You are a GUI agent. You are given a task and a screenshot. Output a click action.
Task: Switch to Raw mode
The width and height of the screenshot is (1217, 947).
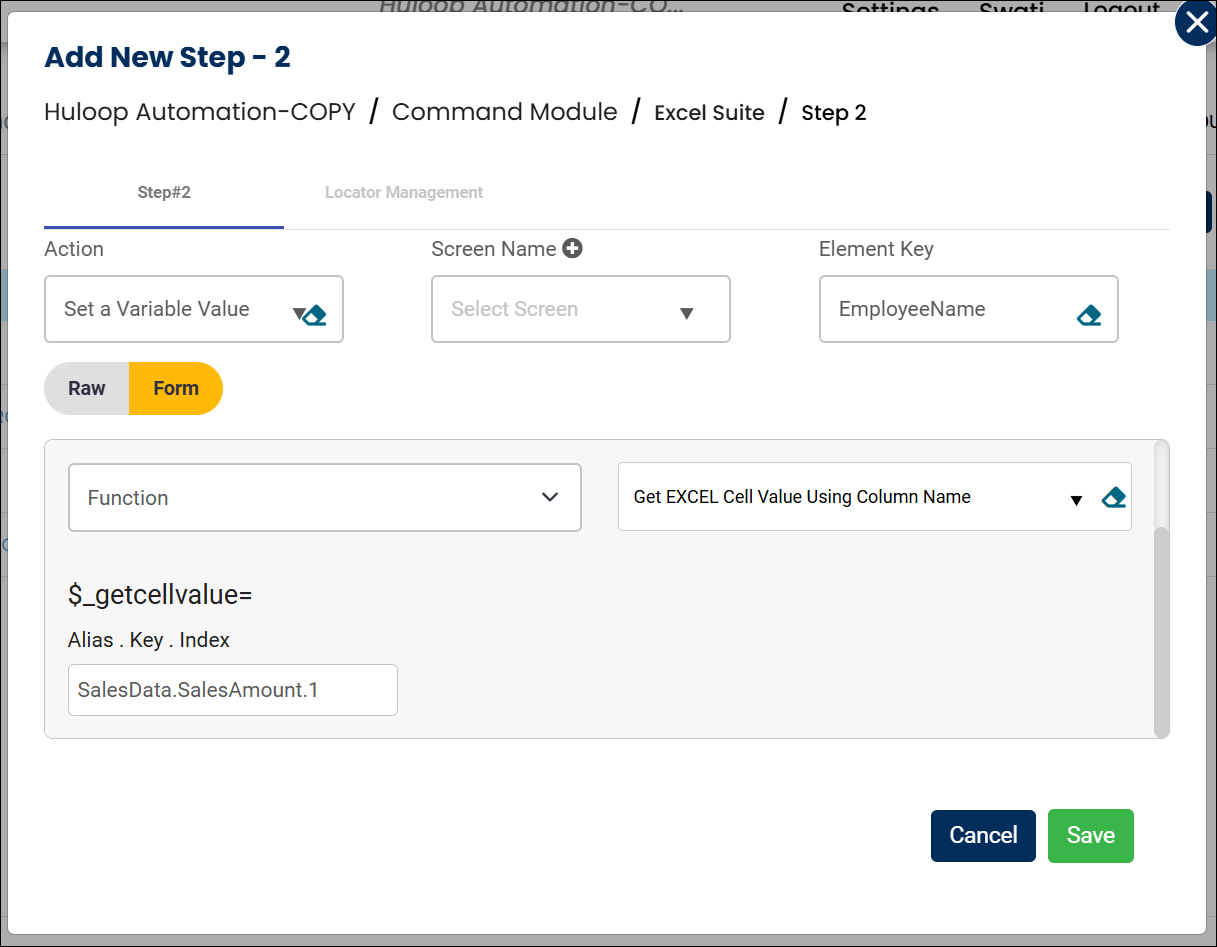pyautogui.click(x=87, y=389)
